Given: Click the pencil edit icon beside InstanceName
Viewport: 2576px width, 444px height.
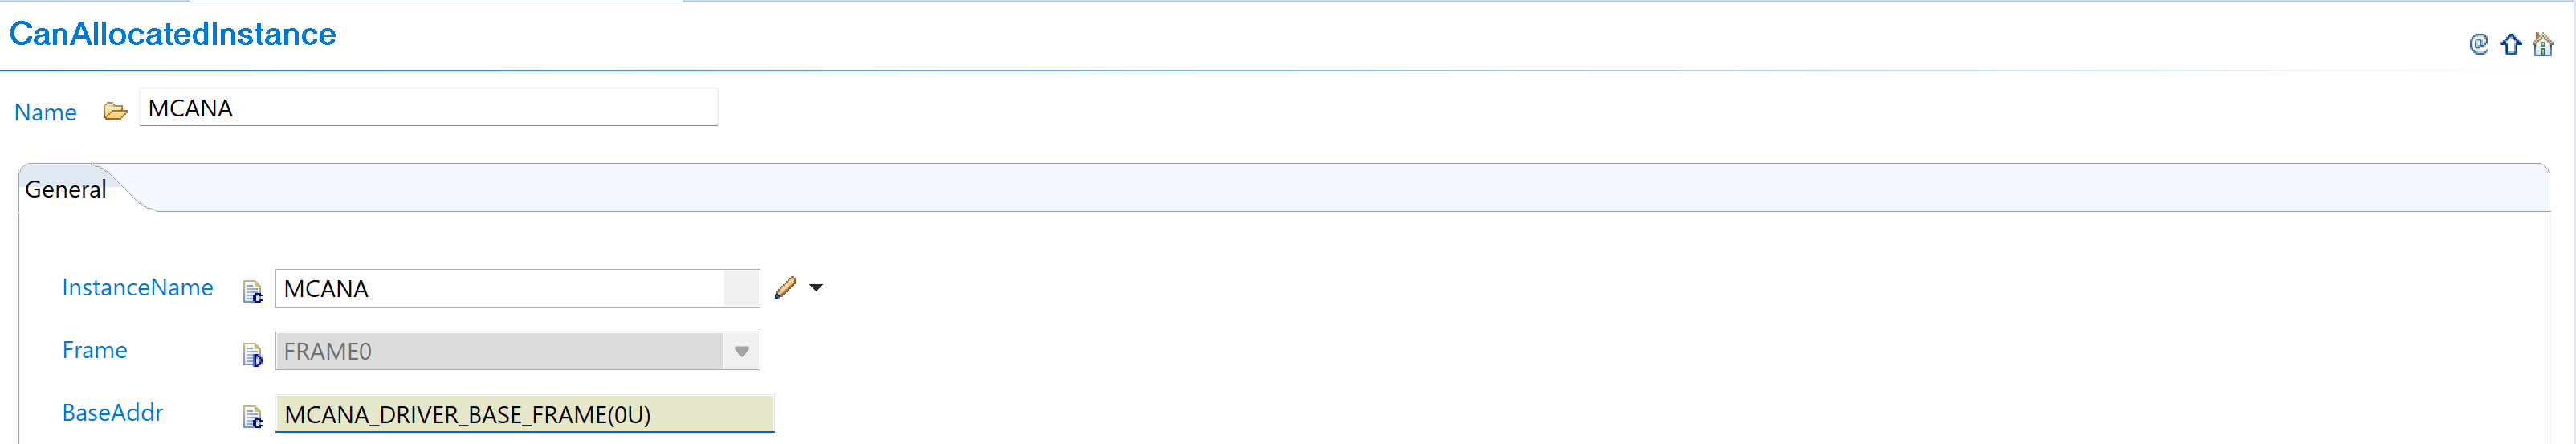Looking at the screenshot, I should coord(786,288).
